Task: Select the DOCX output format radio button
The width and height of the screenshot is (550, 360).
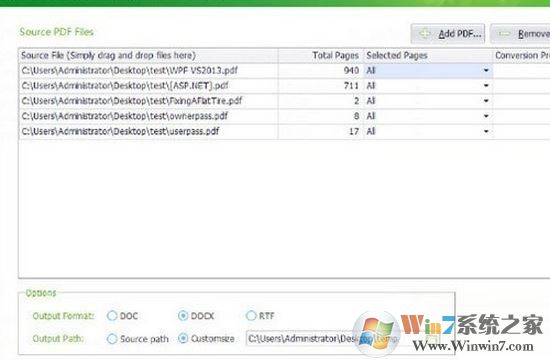Action: [183, 316]
